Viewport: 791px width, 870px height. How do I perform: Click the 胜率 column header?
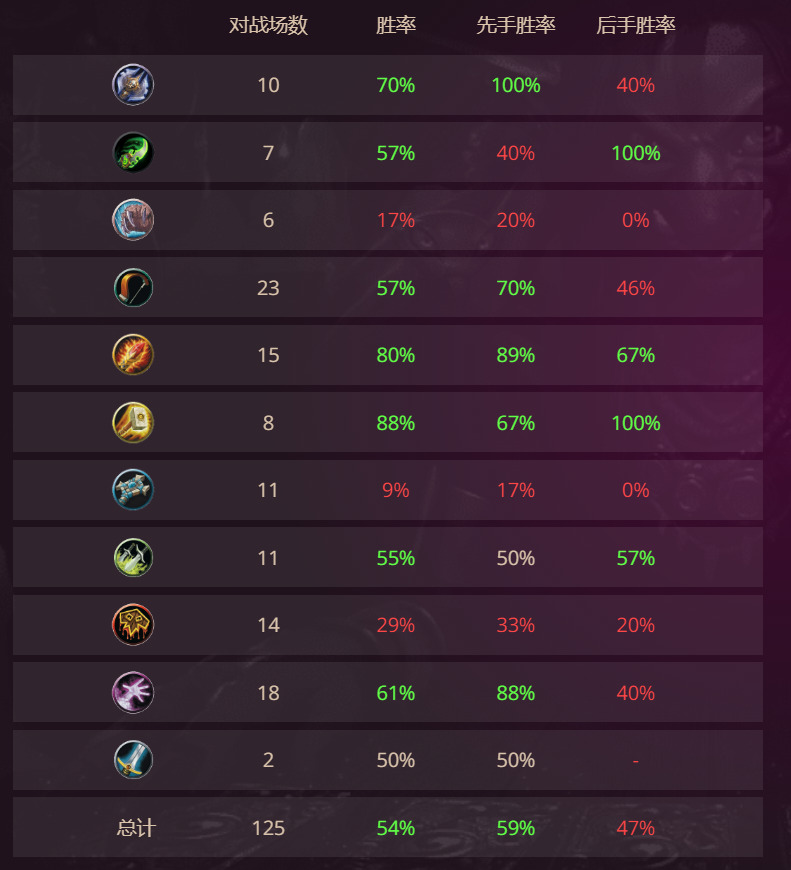[396, 25]
